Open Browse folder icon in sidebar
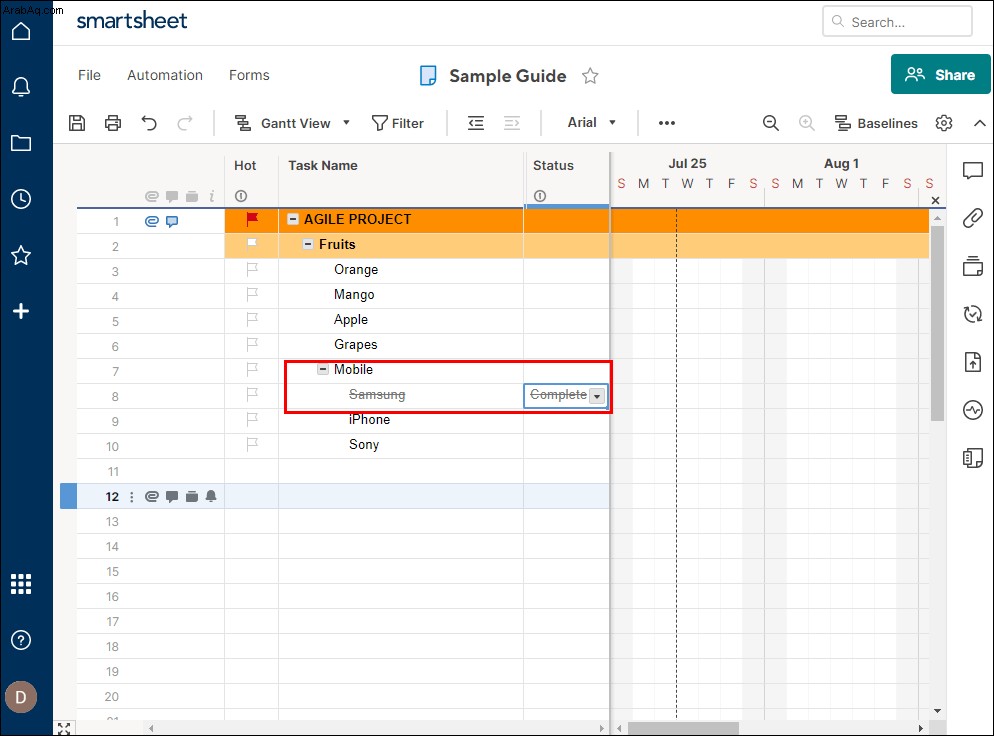994x736 pixels. 21,143
